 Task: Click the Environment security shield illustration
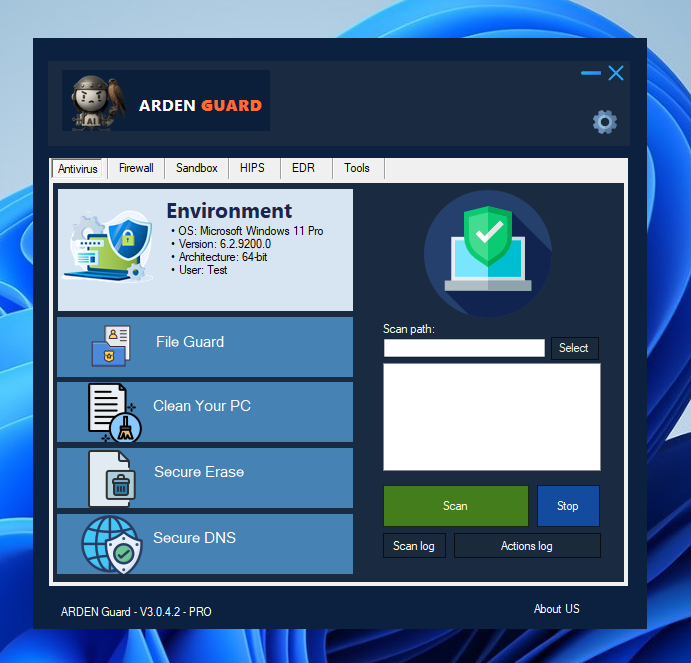pyautogui.click(x=108, y=246)
